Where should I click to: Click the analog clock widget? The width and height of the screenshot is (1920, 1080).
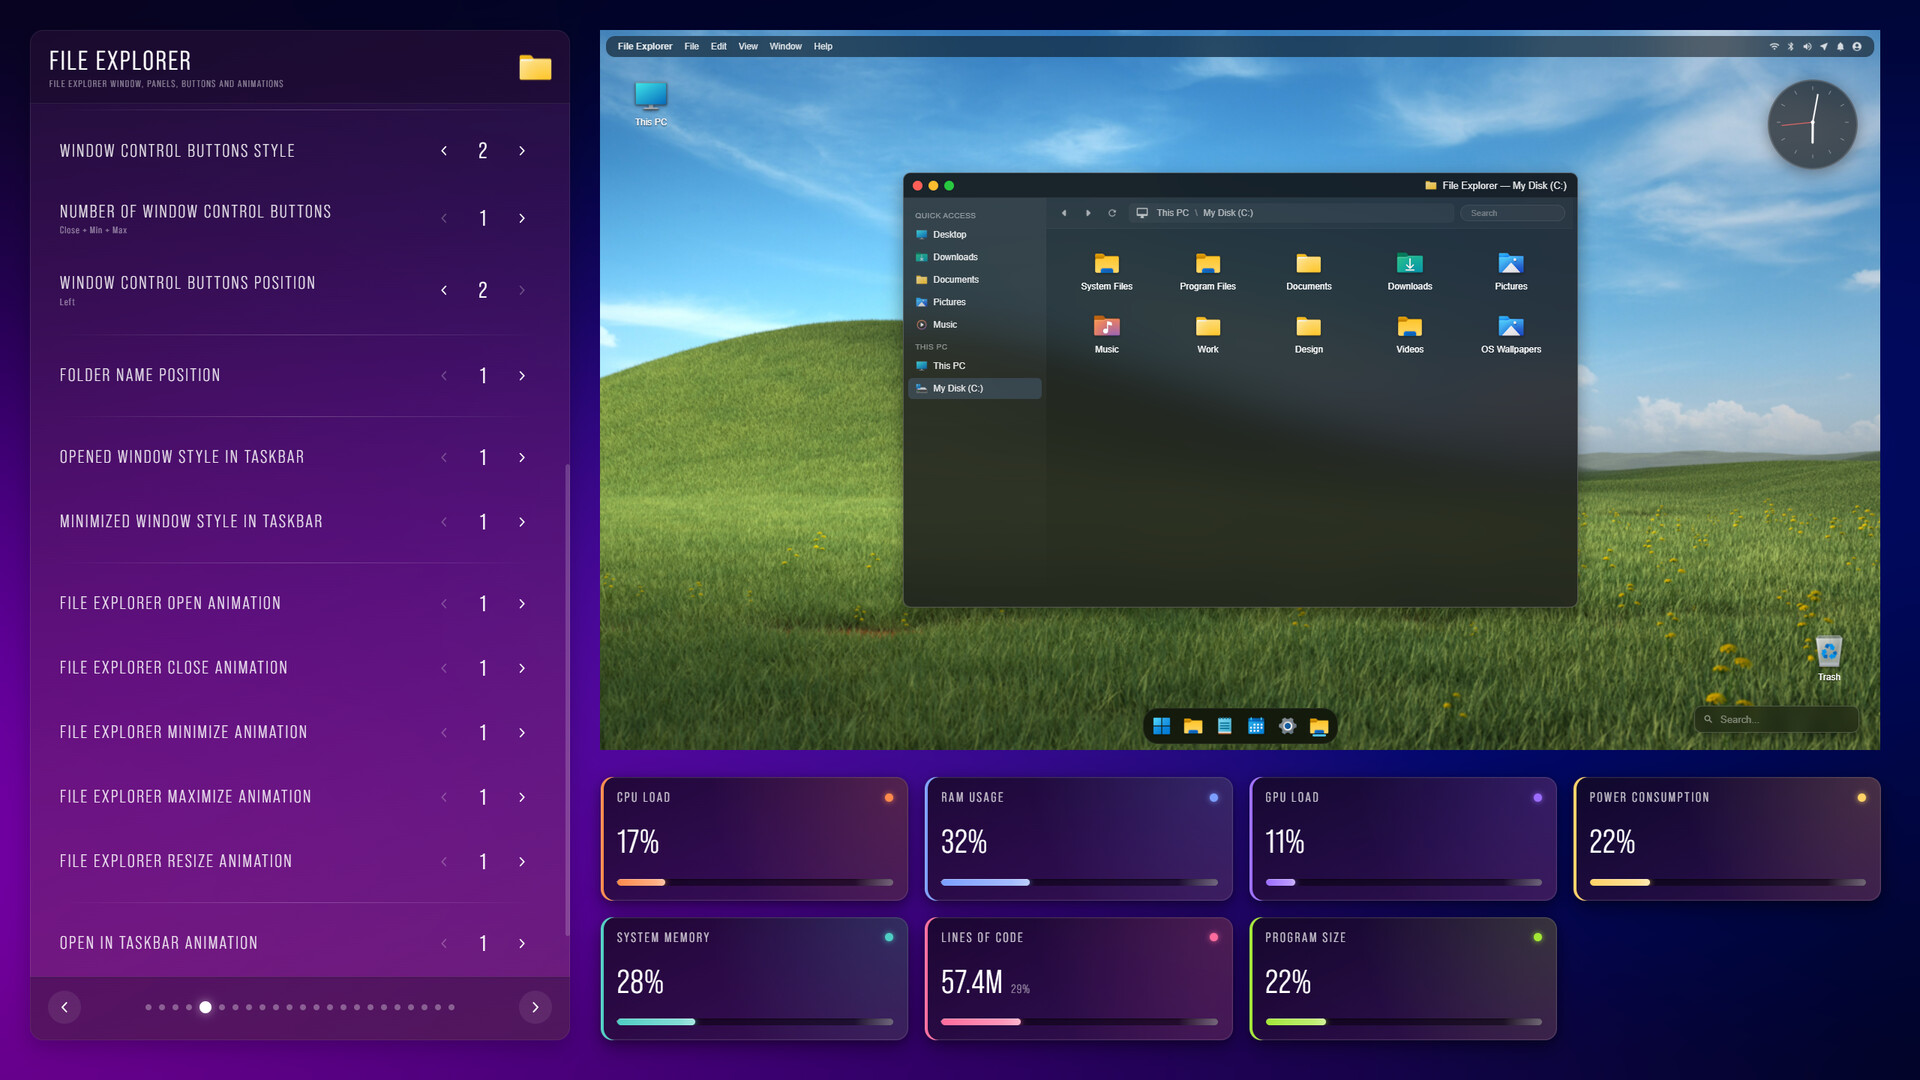point(1812,124)
